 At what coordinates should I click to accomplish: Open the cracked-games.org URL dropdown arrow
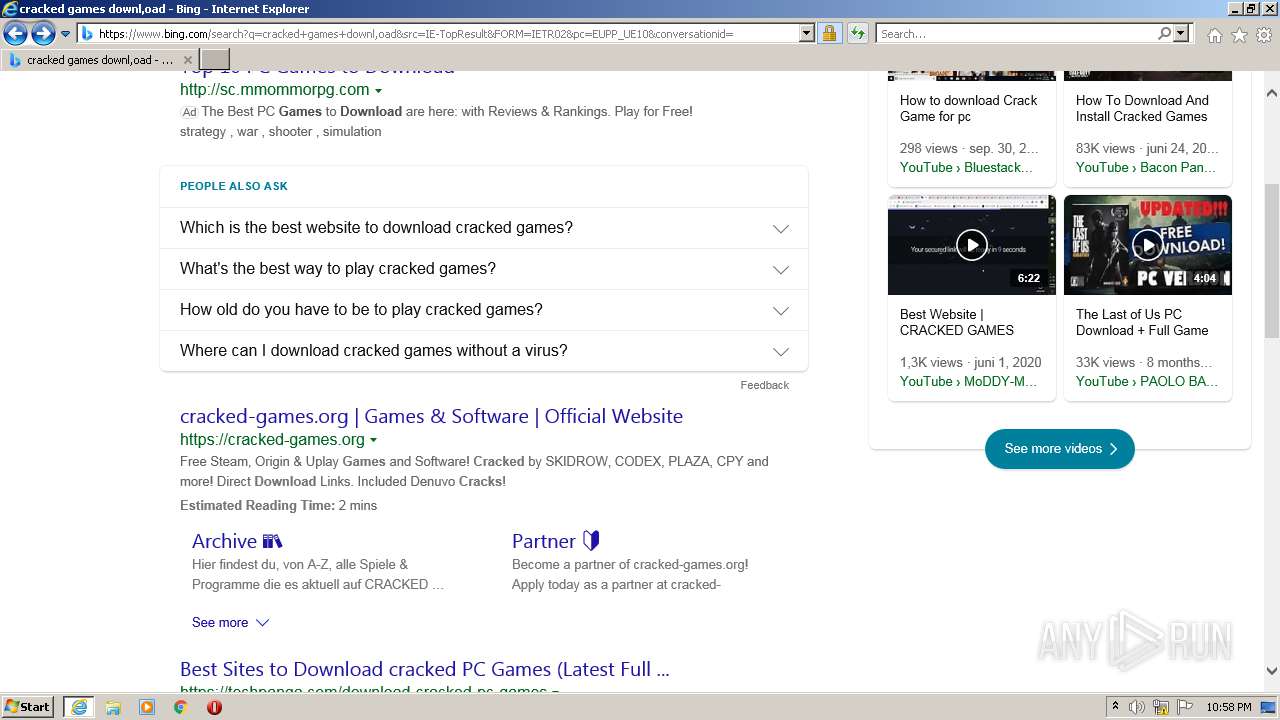pos(373,440)
